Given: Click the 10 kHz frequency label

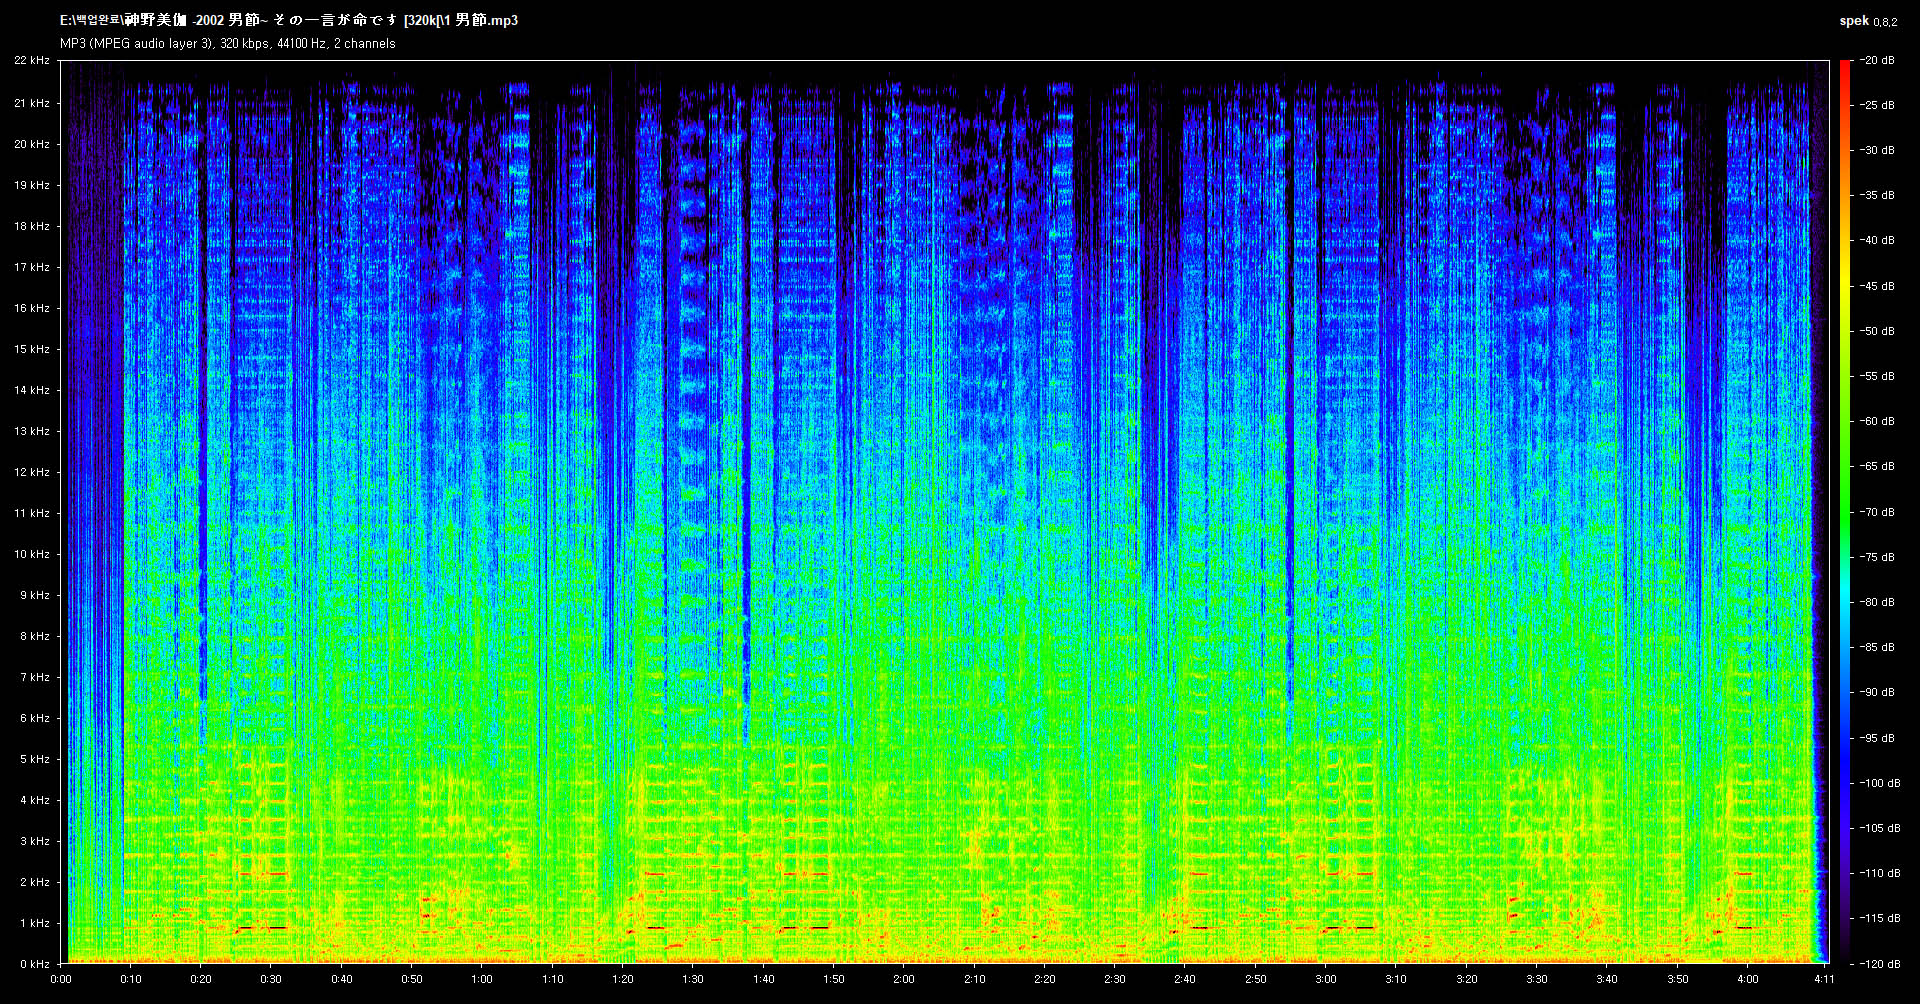Looking at the screenshot, I should click(x=32, y=554).
